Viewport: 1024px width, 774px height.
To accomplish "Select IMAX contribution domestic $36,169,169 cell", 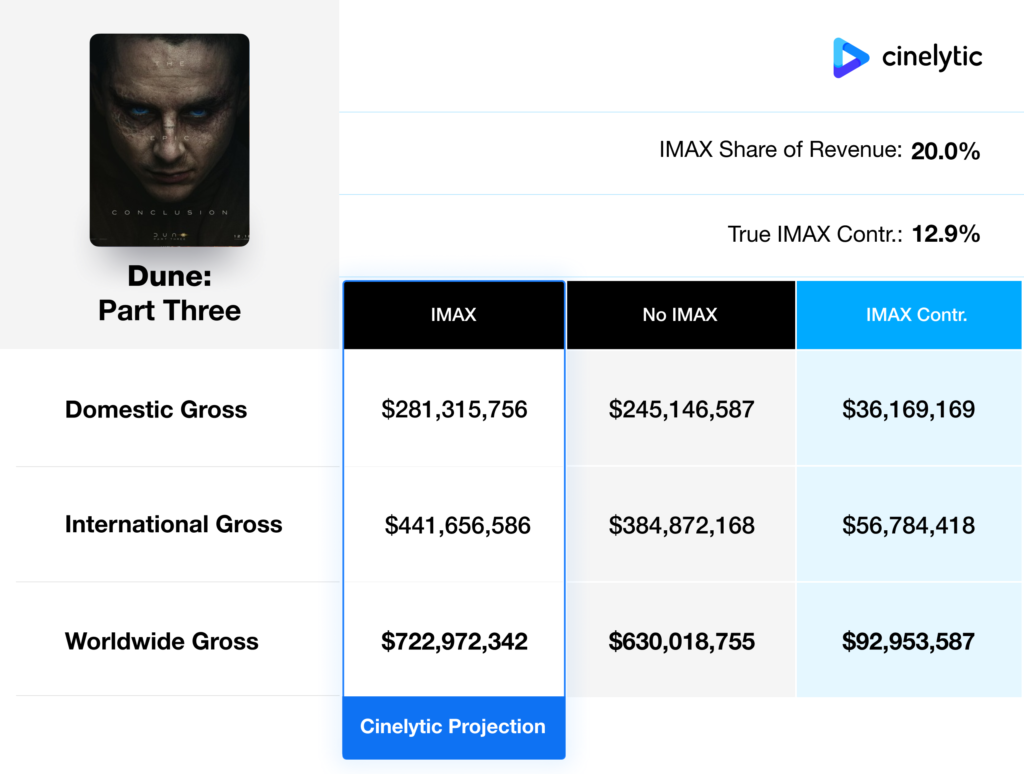I will tap(909, 409).
